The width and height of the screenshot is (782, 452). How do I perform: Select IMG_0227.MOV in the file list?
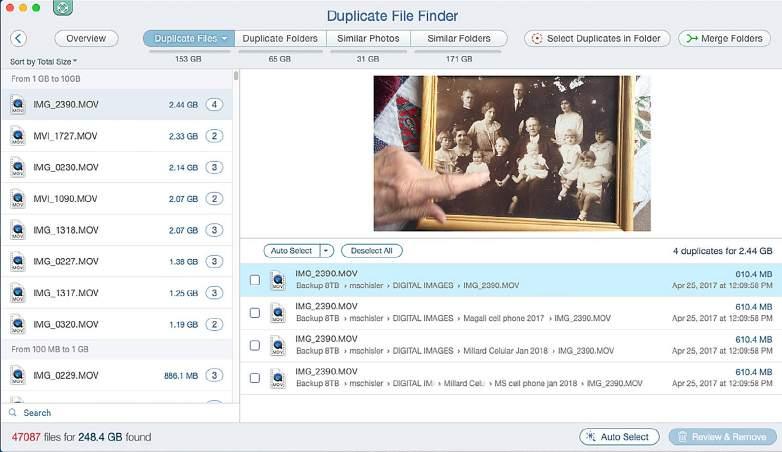point(117,261)
